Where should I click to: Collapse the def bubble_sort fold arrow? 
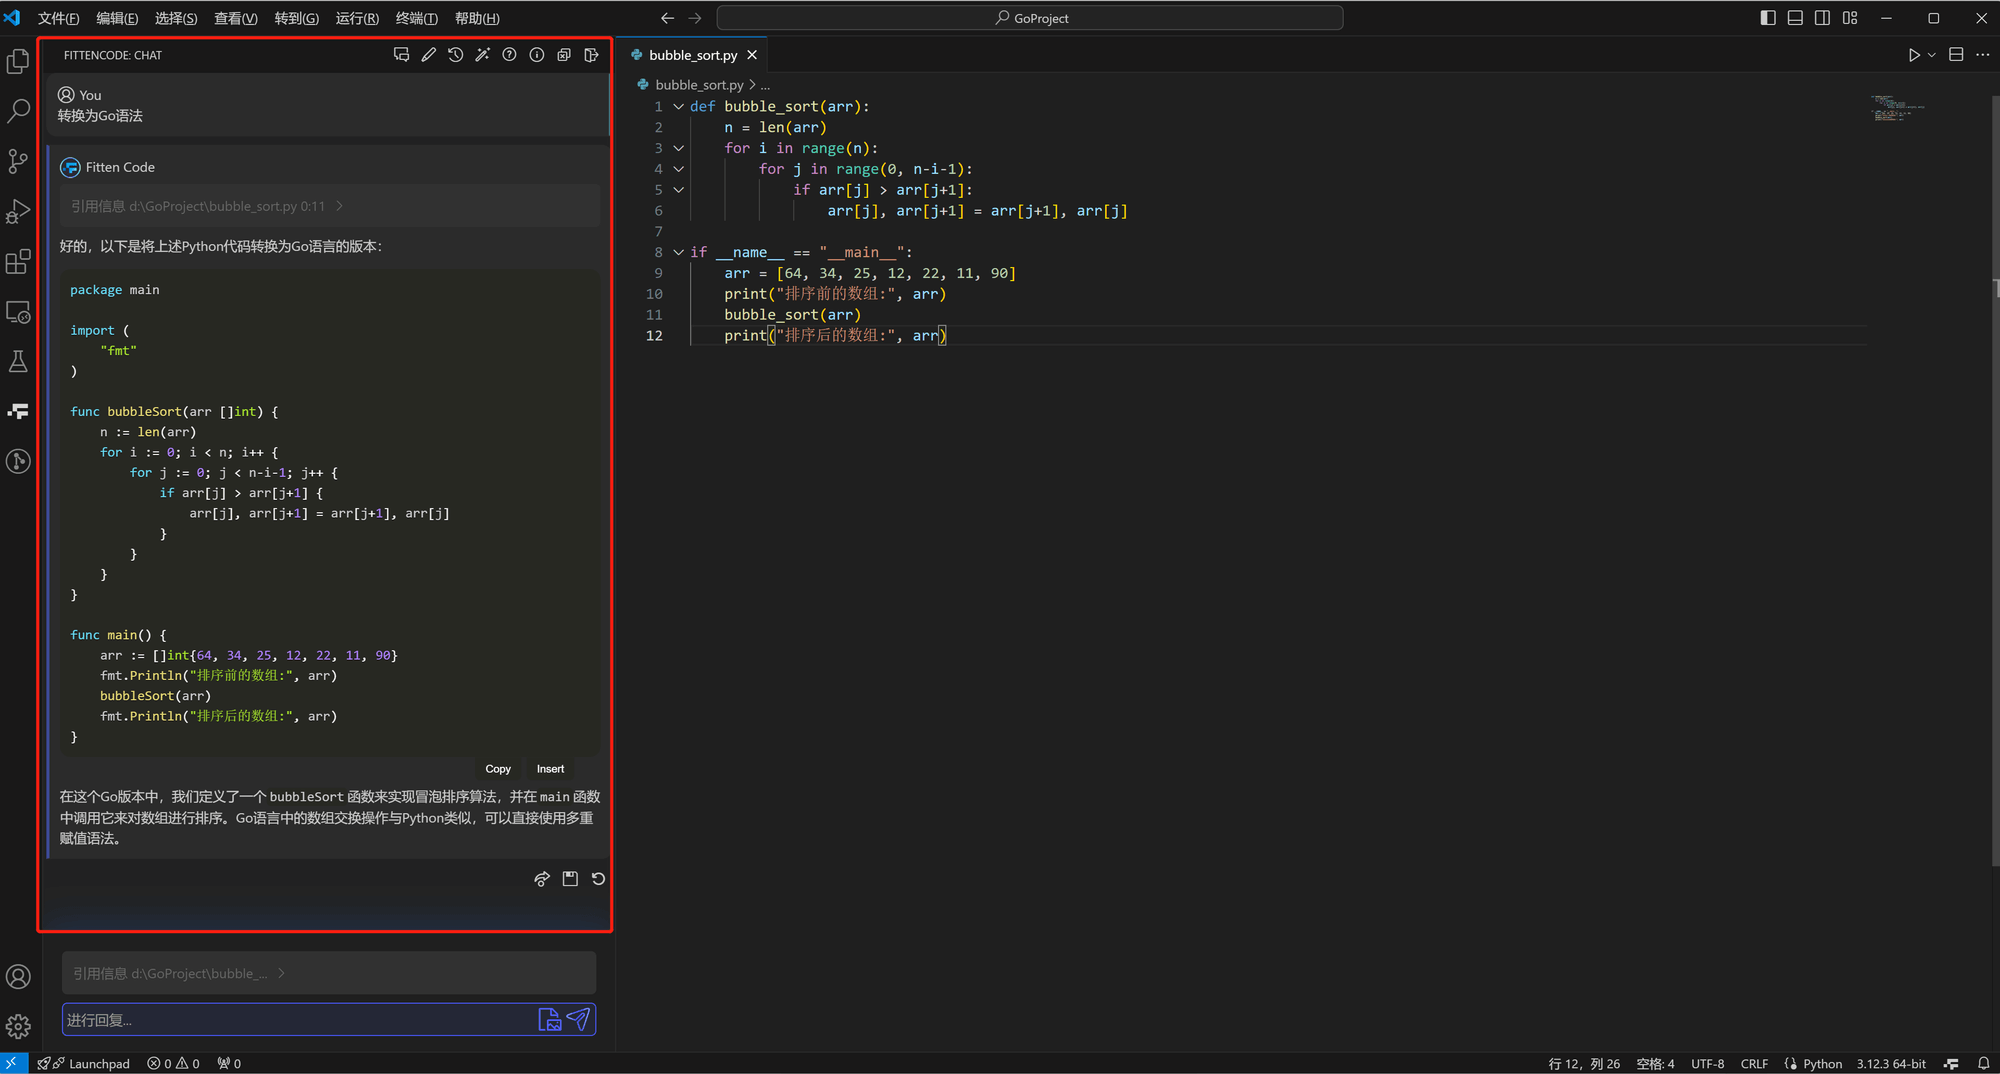(x=678, y=106)
